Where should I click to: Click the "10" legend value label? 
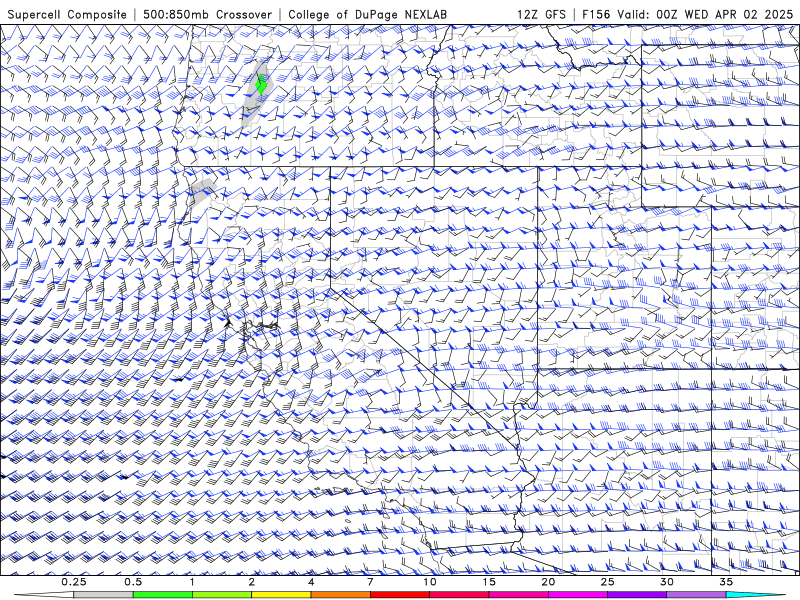pos(430,582)
